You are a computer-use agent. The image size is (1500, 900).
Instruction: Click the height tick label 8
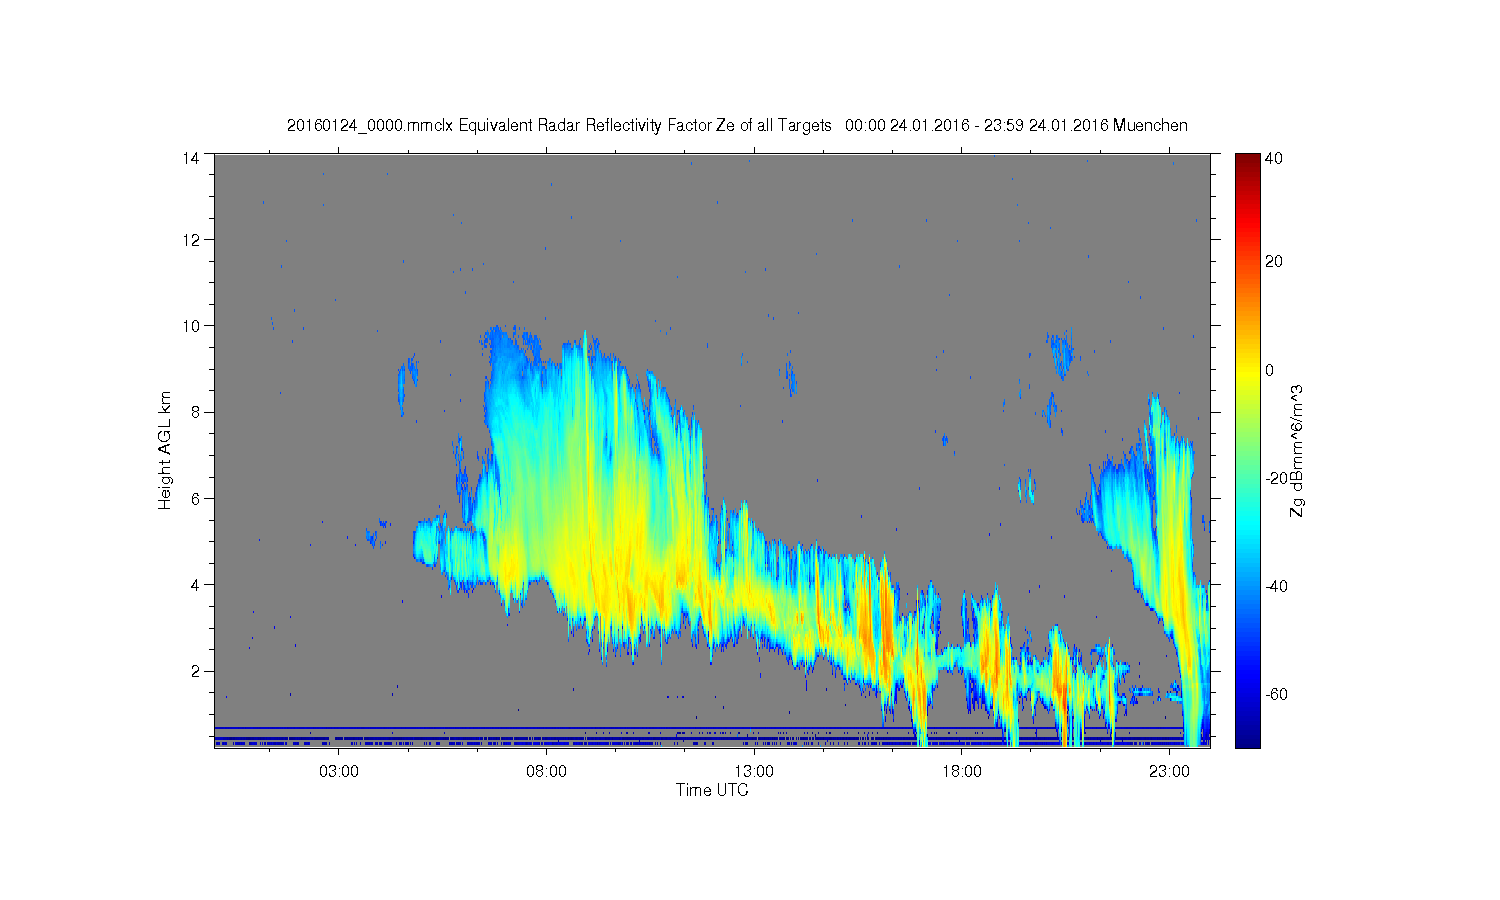194,412
